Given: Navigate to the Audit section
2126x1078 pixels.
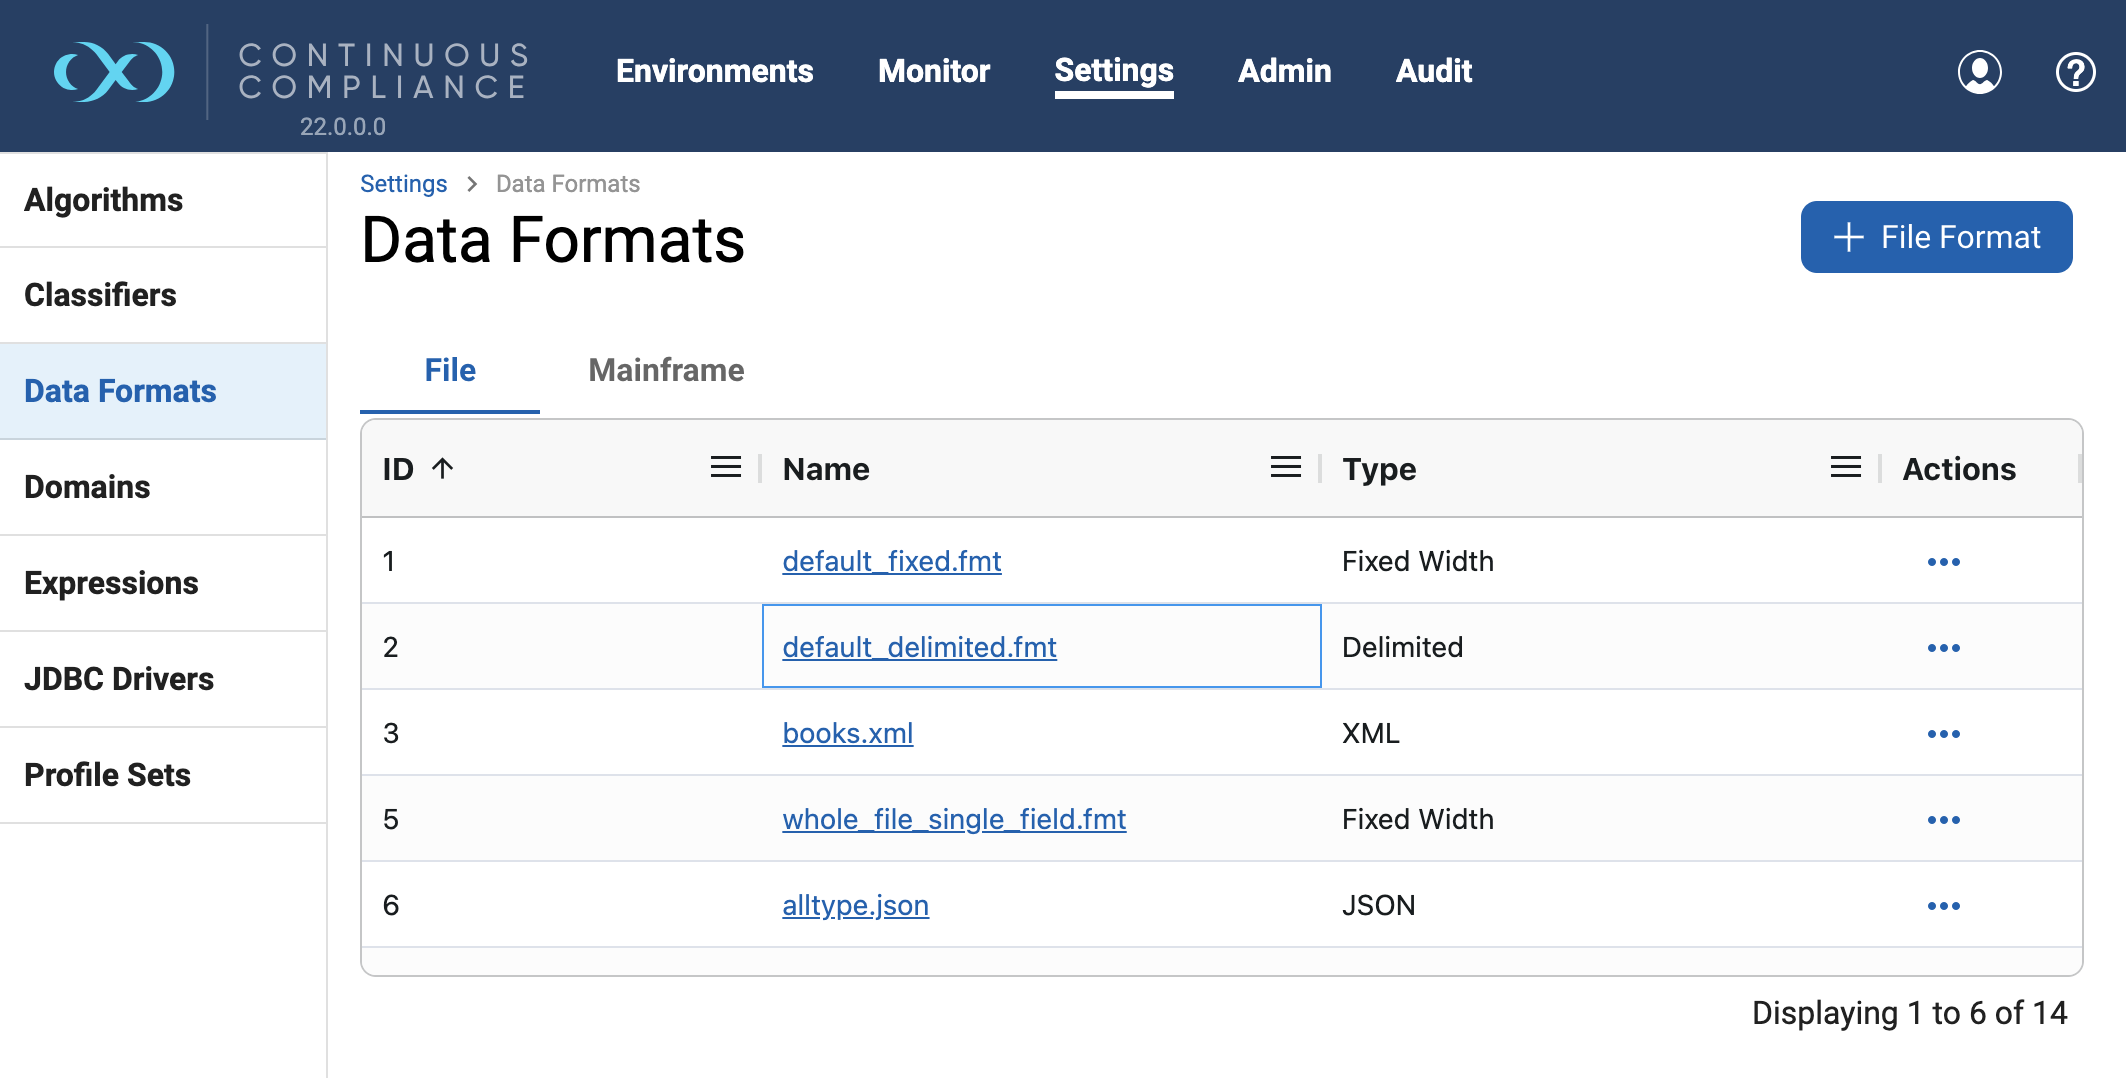Looking at the screenshot, I should [x=1433, y=71].
